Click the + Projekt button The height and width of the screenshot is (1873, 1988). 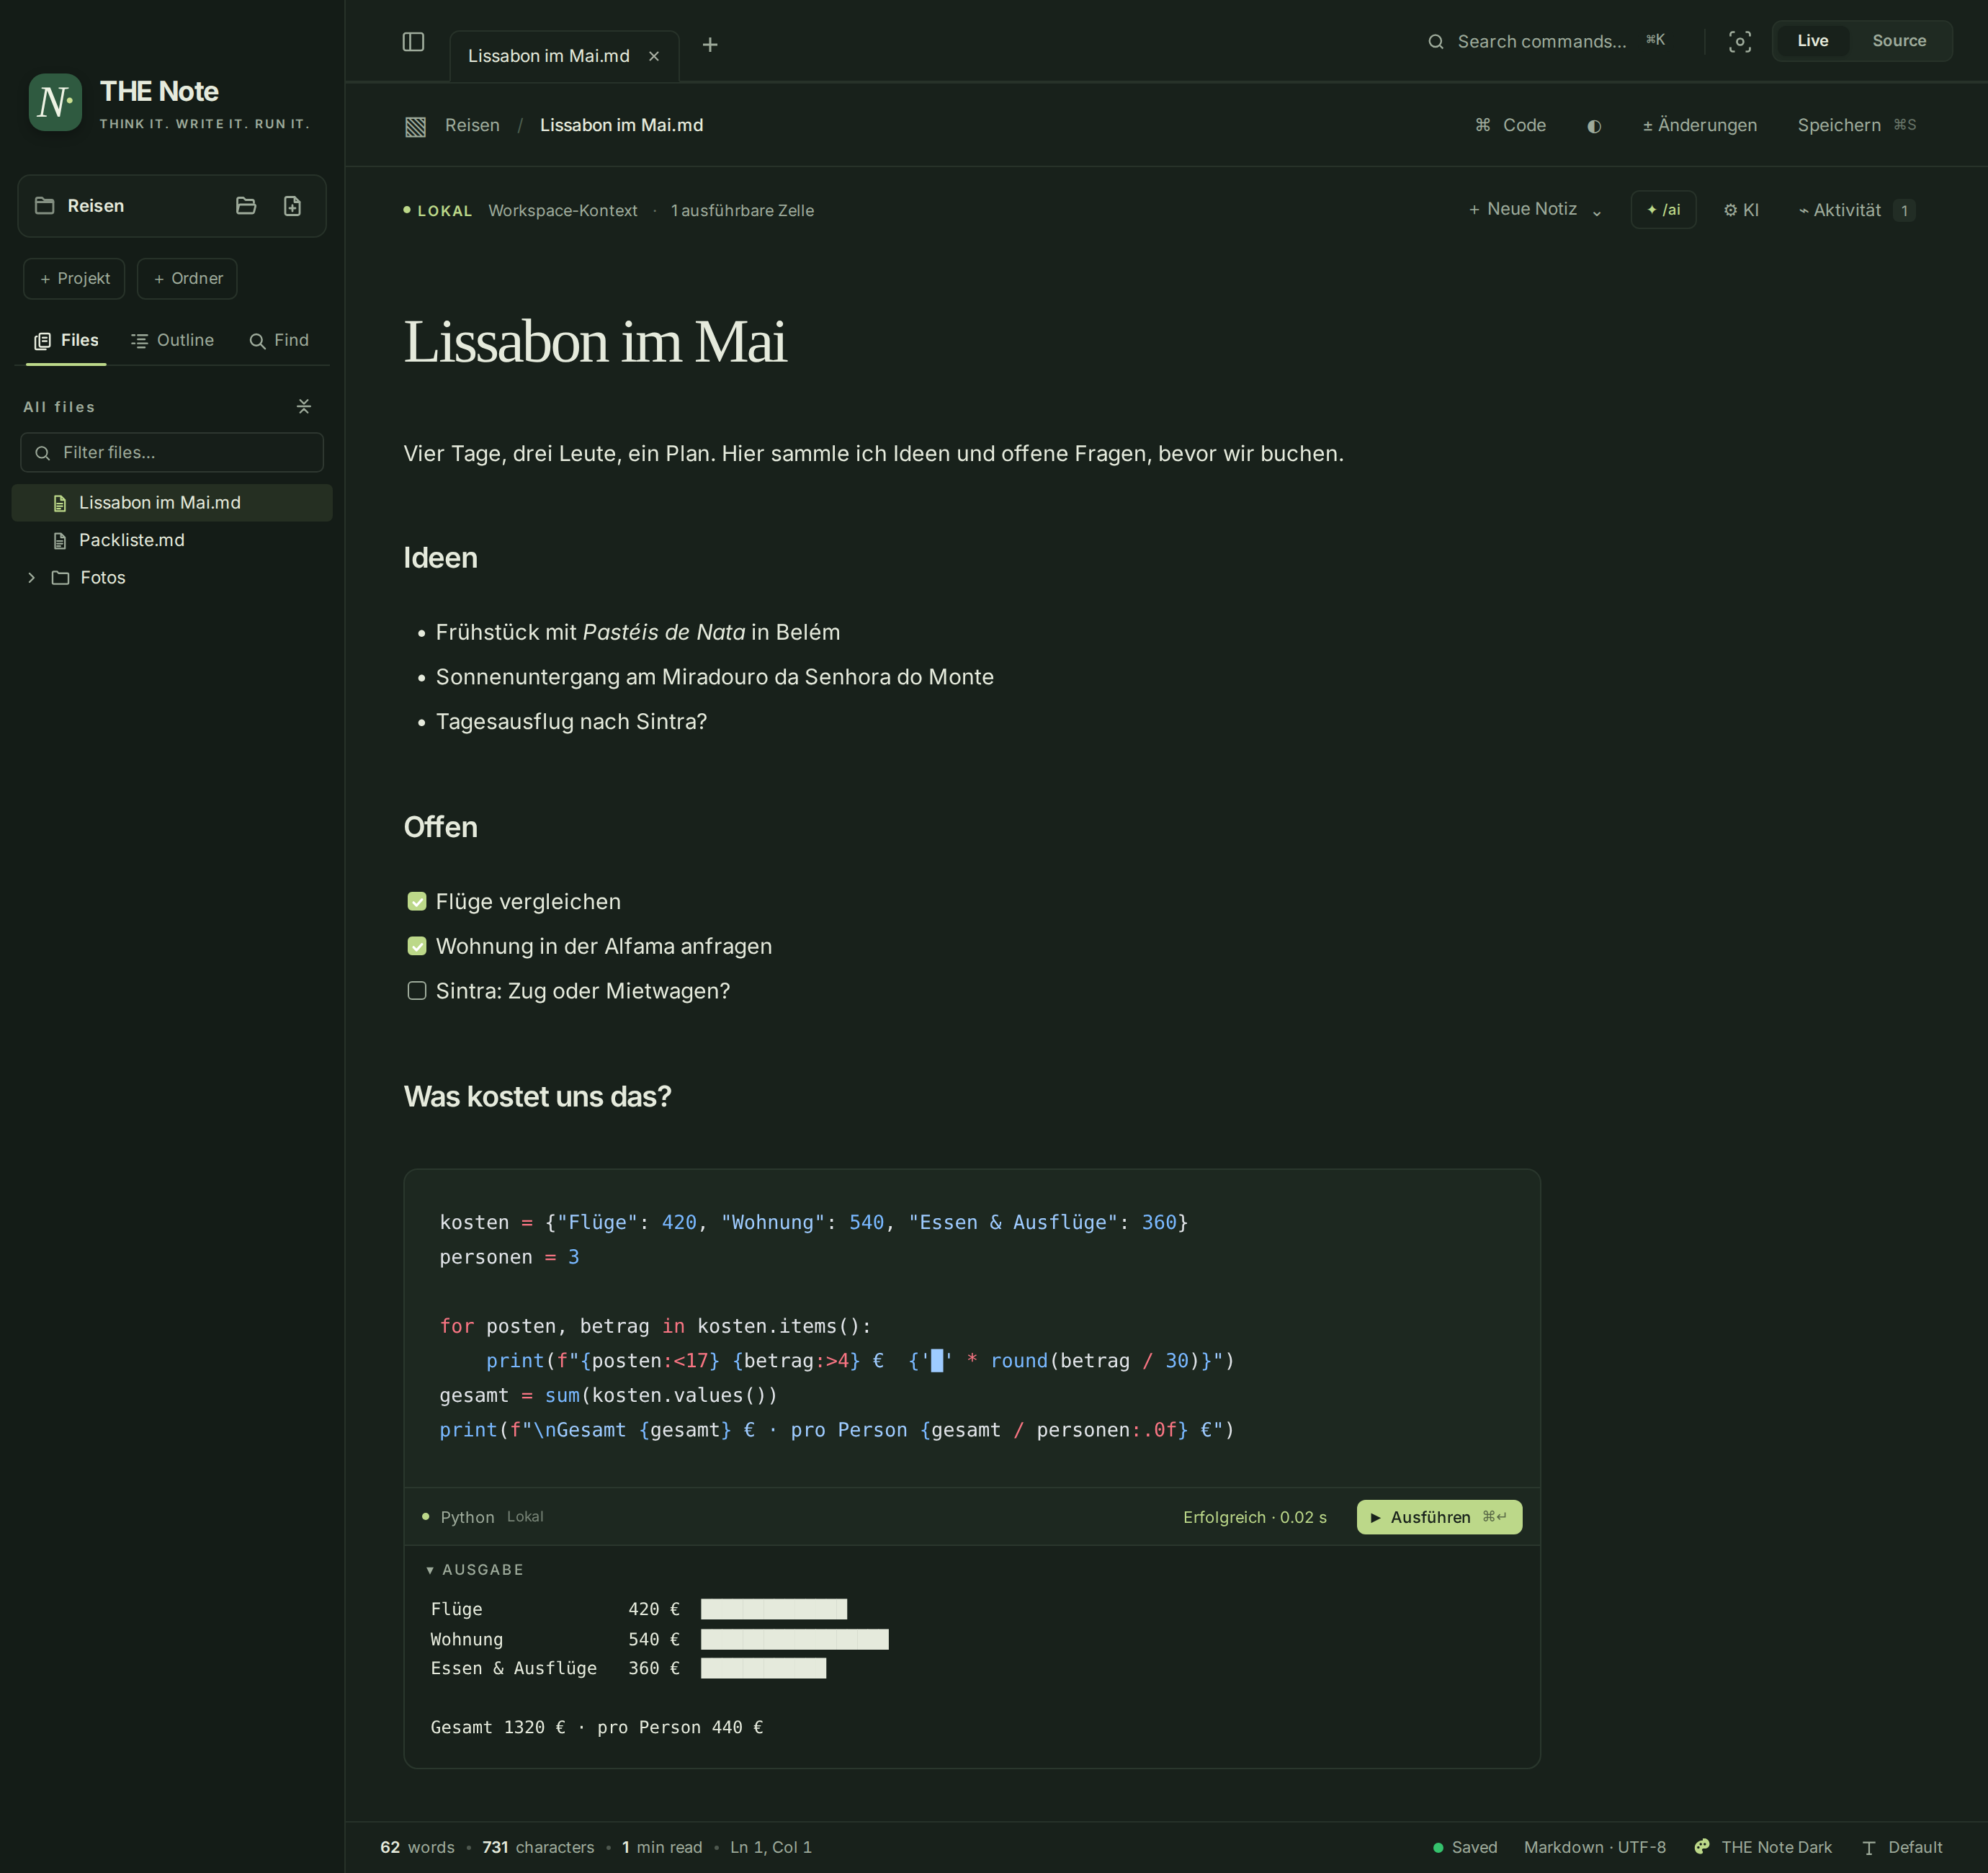pyautogui.click(x=74, y=278)
